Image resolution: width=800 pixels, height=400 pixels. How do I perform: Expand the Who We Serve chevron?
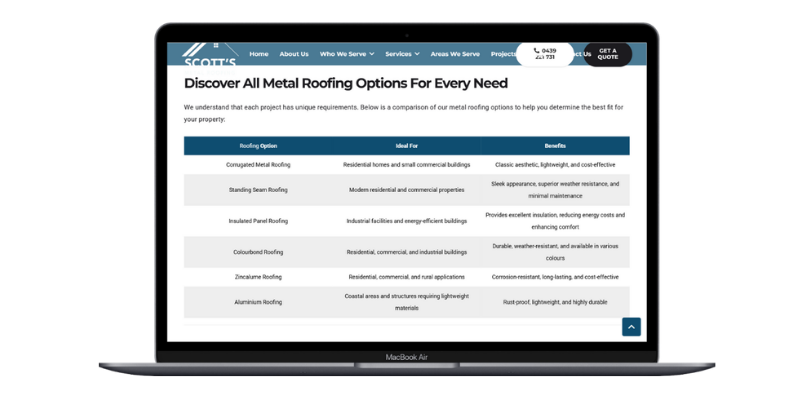click(371, 54)
